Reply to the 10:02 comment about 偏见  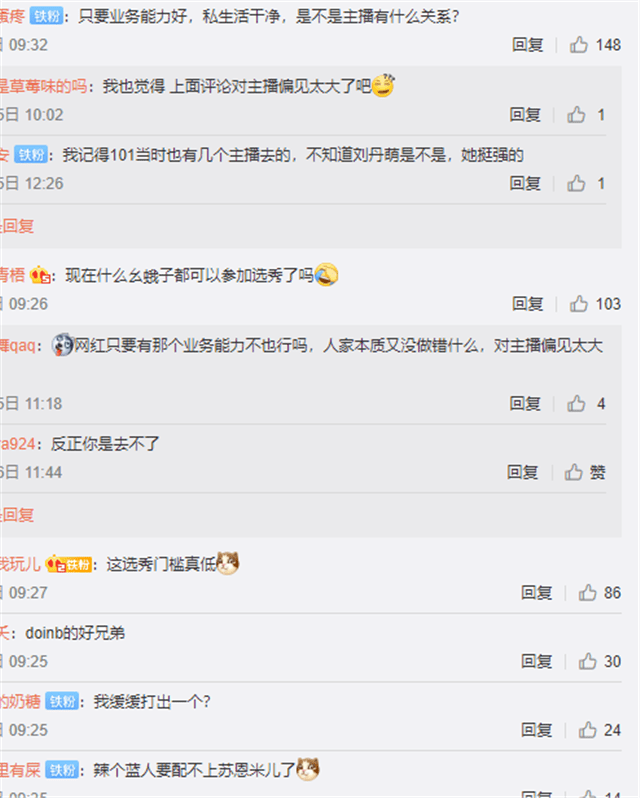pyautogui.click(x=525, y=115)
